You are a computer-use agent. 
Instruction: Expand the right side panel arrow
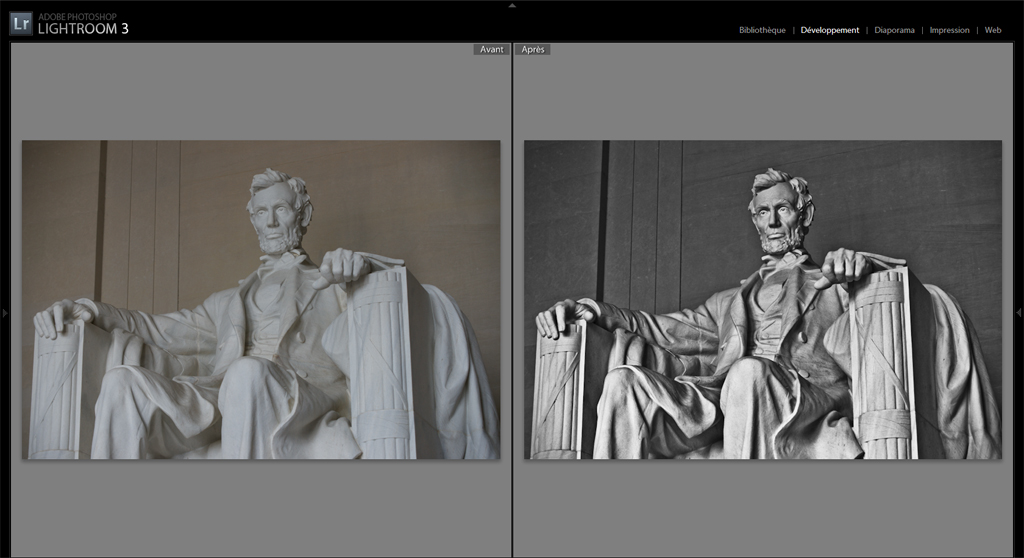tap(1019, 313)
